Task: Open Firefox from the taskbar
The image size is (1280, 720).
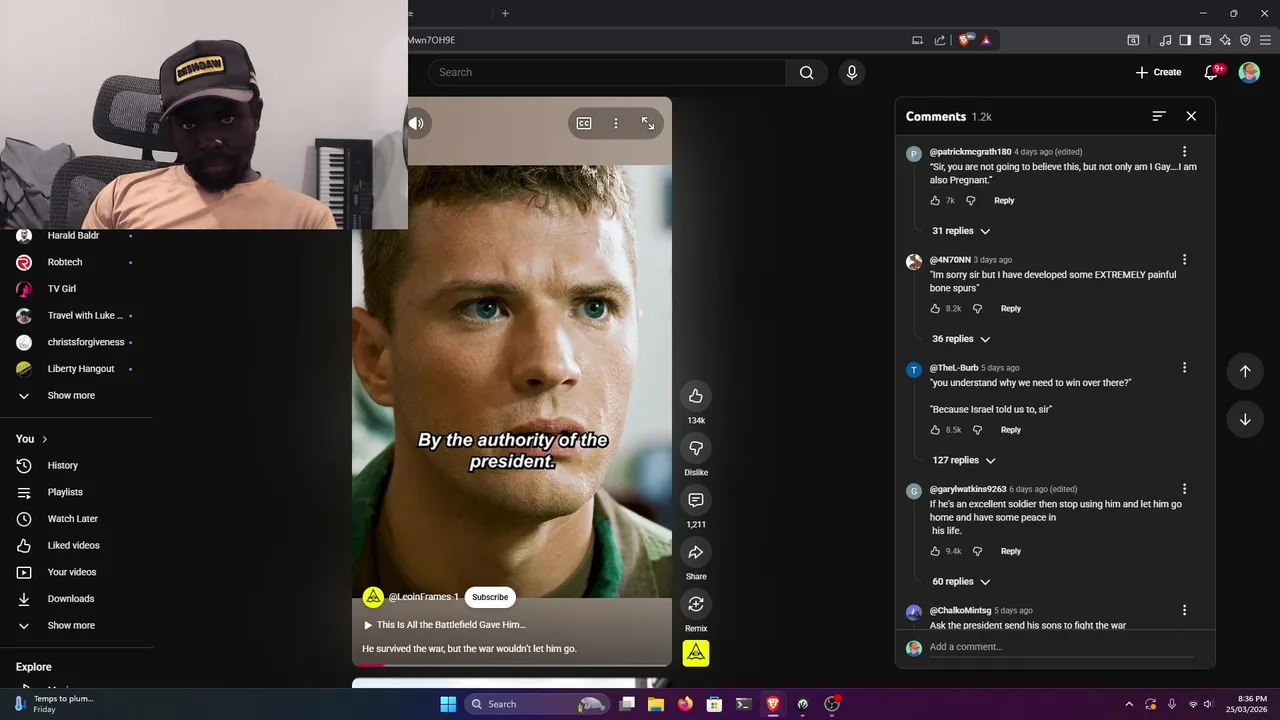Action: click(684, 704)
